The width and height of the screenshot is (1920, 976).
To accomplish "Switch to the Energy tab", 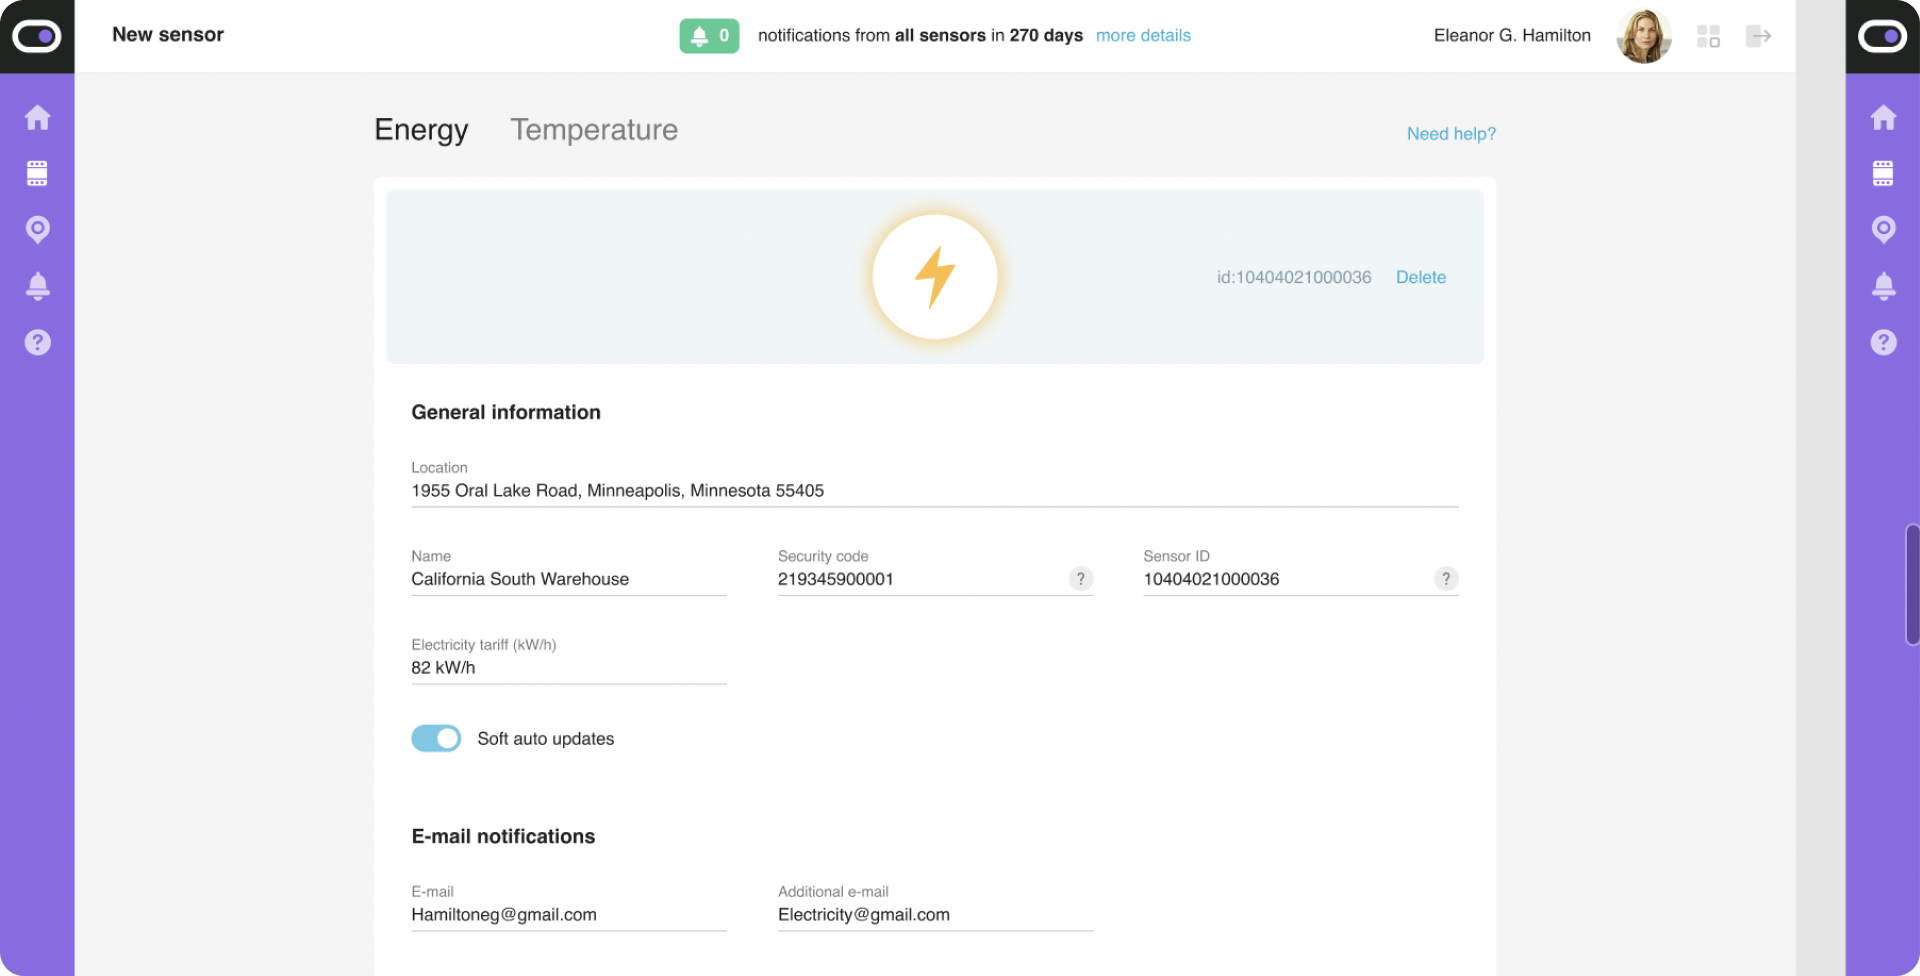I will [421, 130].
